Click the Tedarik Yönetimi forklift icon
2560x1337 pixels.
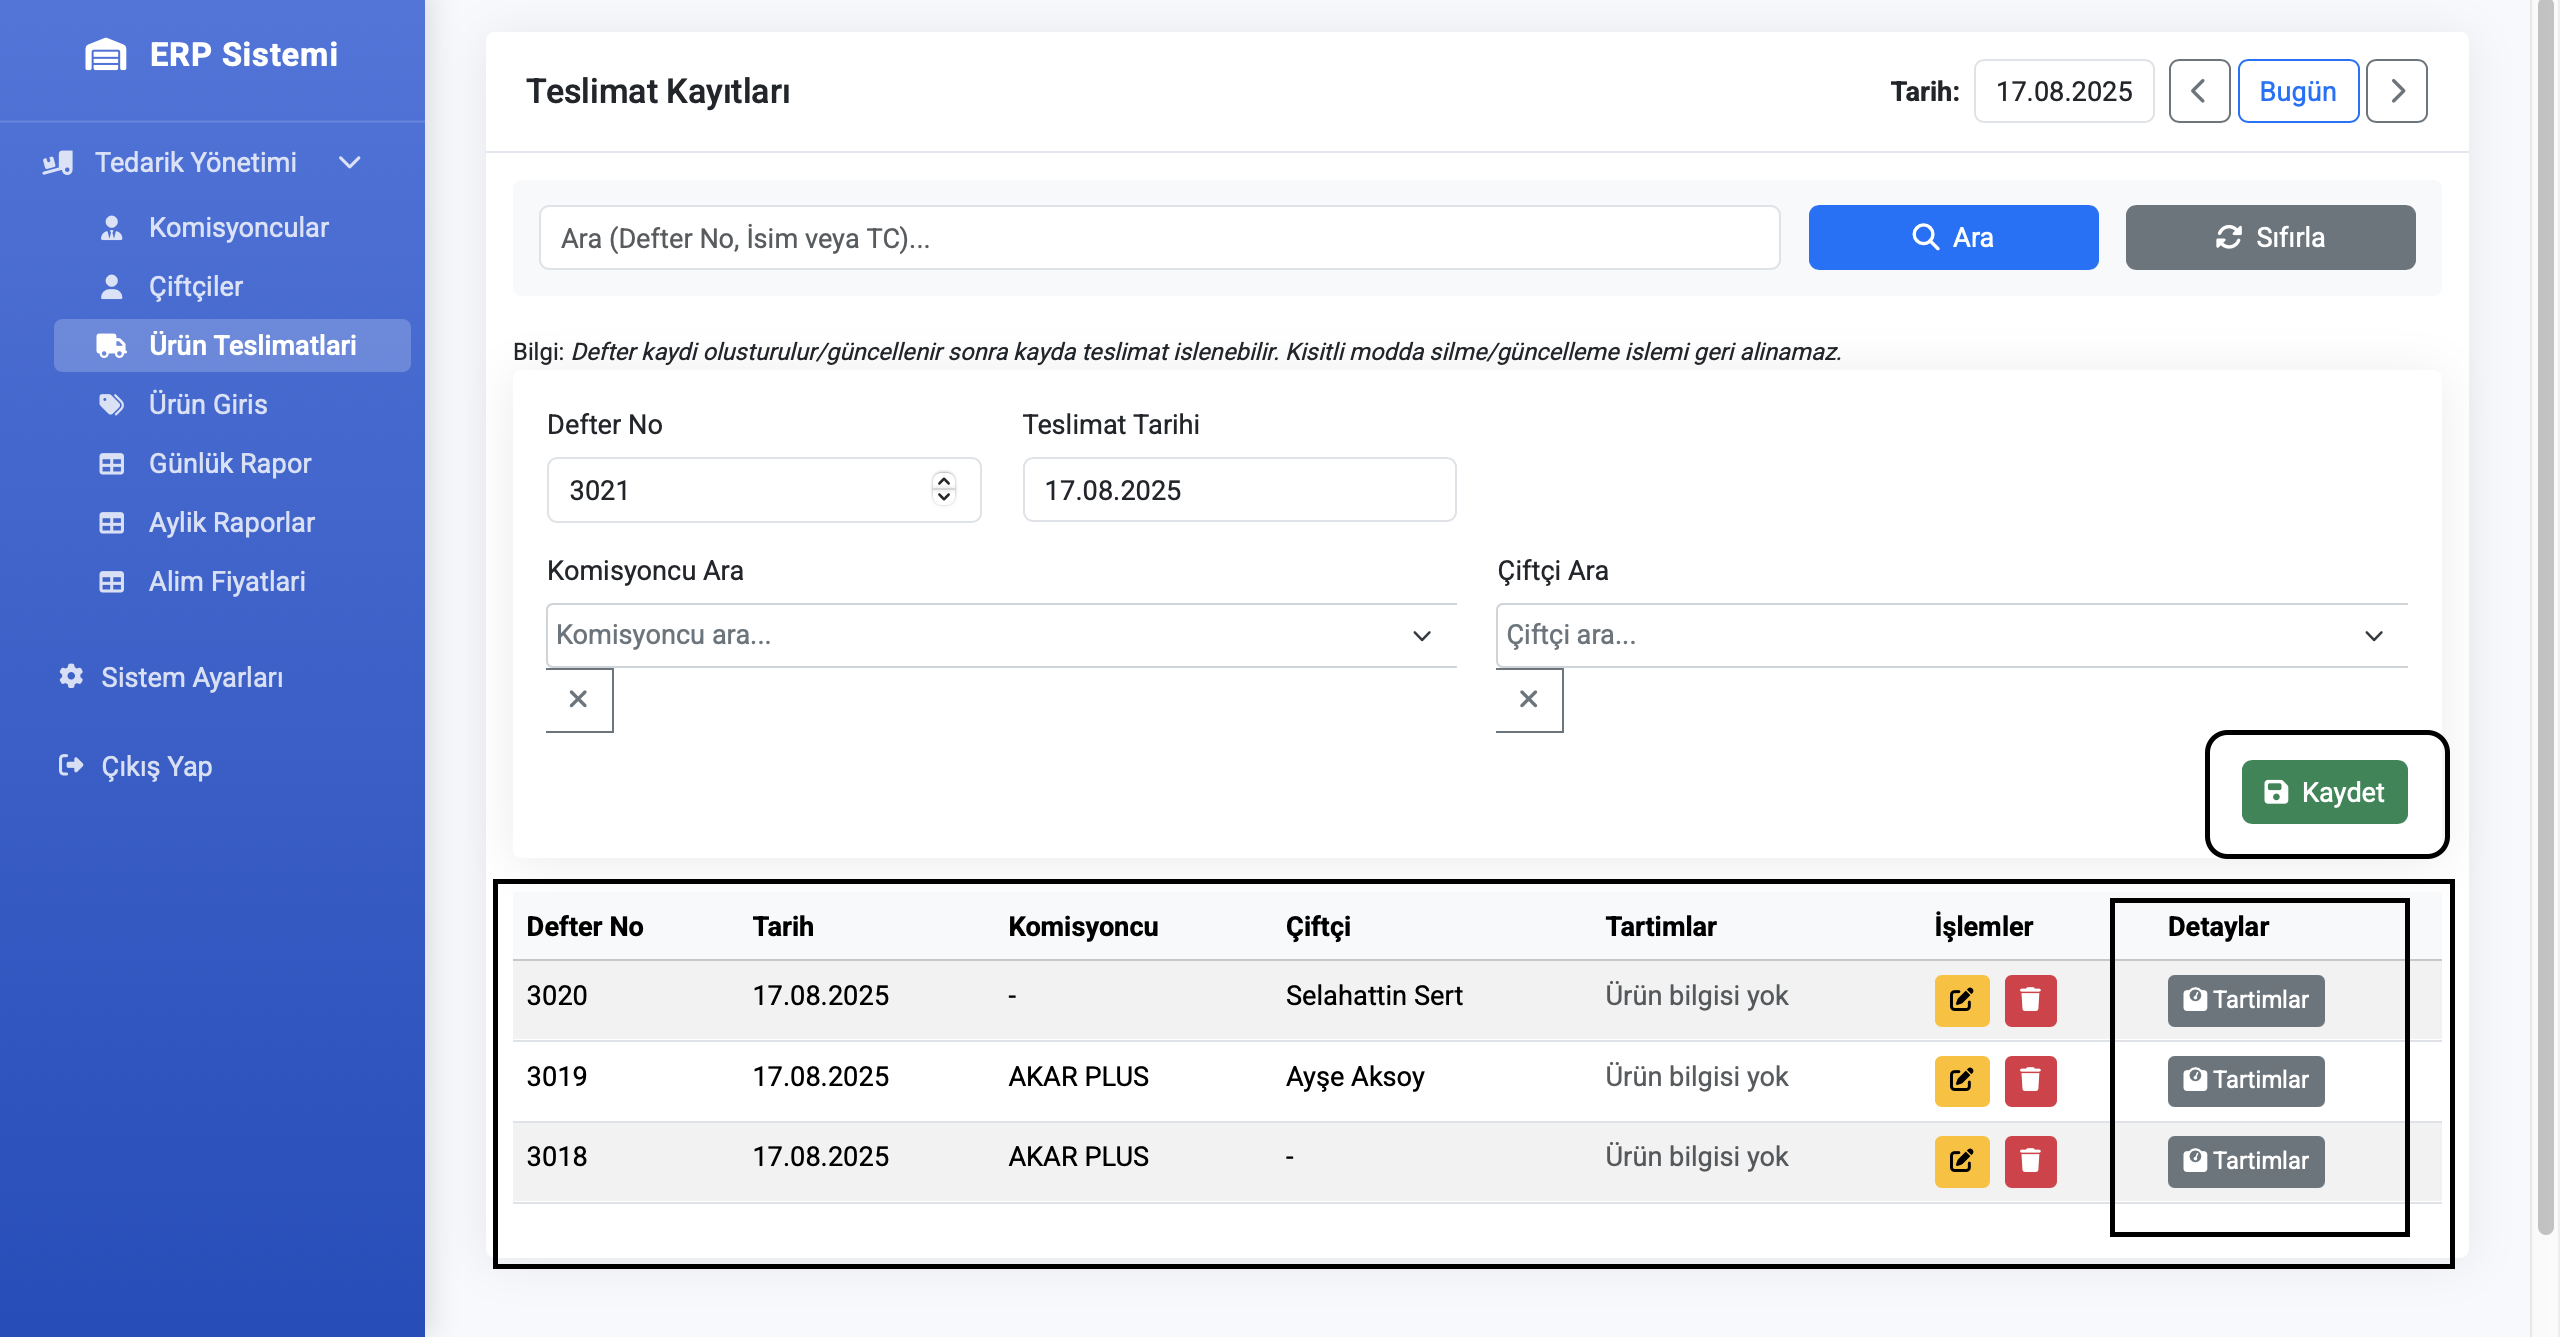tap(58, 162)
